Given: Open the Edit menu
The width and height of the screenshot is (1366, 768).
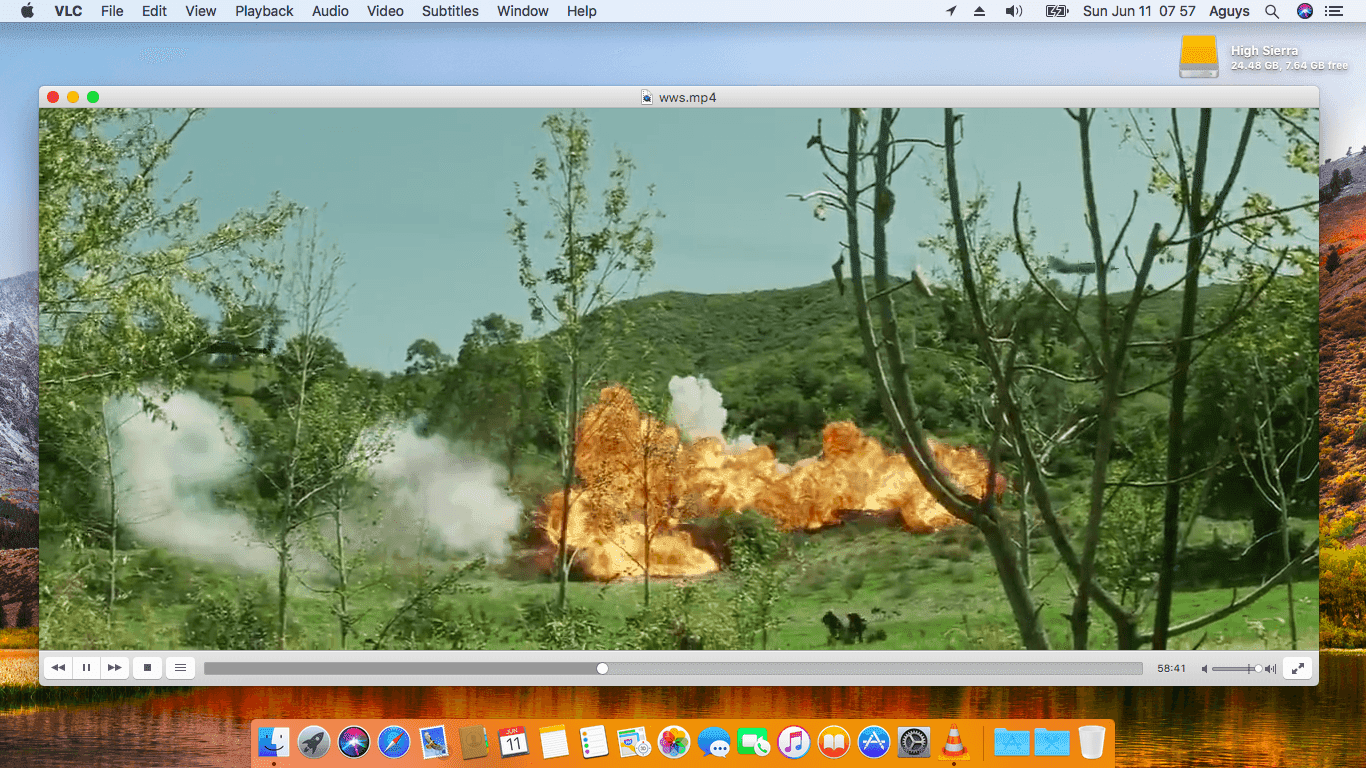Looking at the screenshot, I should [x=154, y=11].
